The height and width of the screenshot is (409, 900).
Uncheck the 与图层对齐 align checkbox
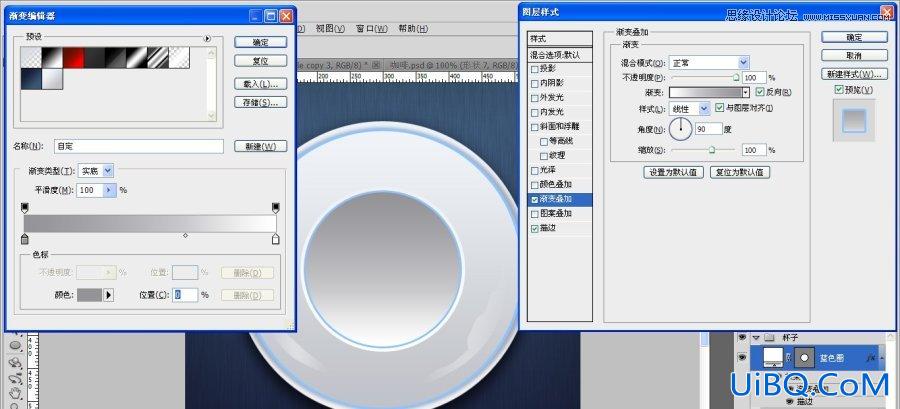click(720, 107)
